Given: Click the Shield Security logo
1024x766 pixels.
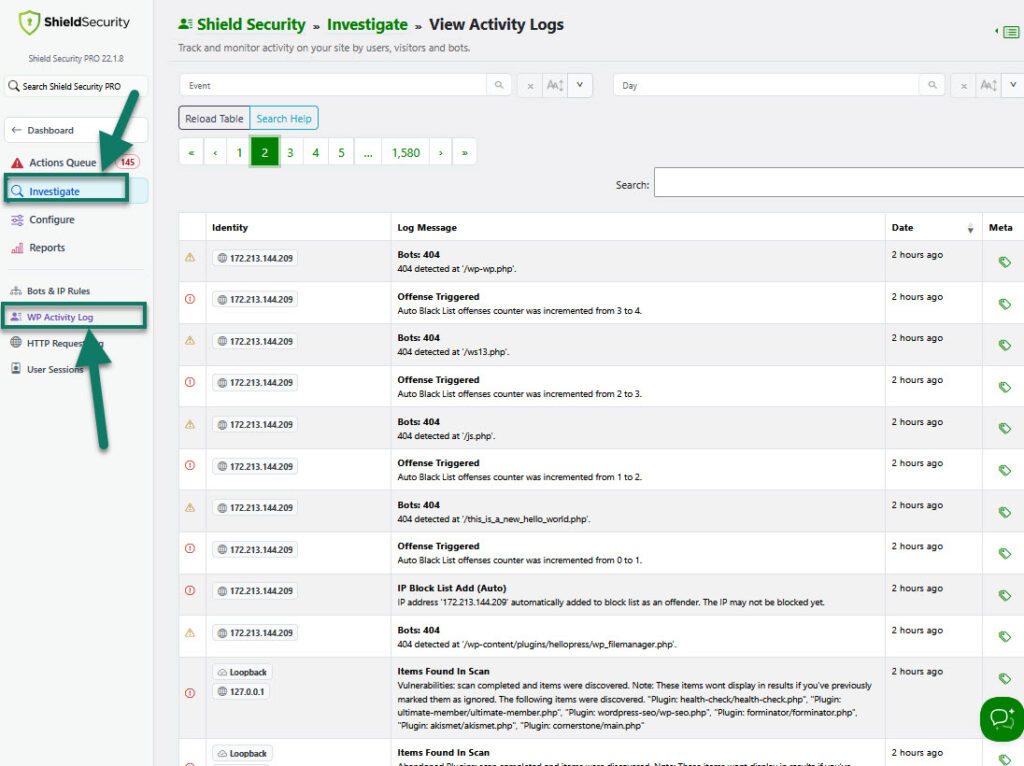Looking at the screenshot, I should click(74, 22).
